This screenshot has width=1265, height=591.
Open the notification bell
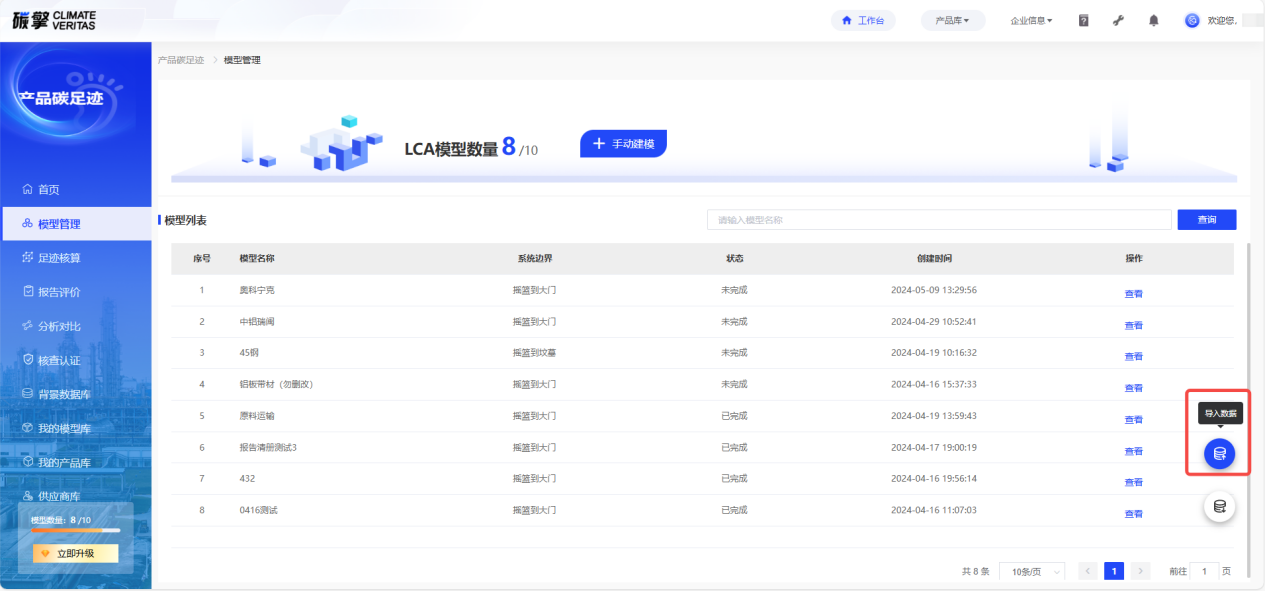coord(1153,20)
